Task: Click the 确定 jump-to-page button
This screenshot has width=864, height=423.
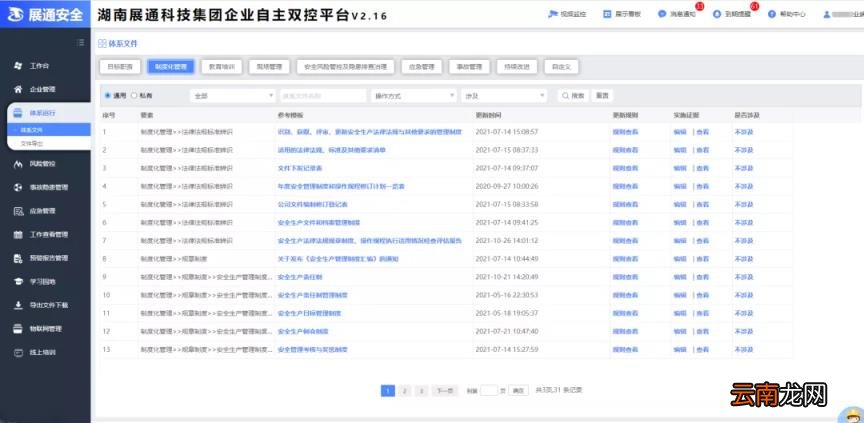Action: click(518, 391)
